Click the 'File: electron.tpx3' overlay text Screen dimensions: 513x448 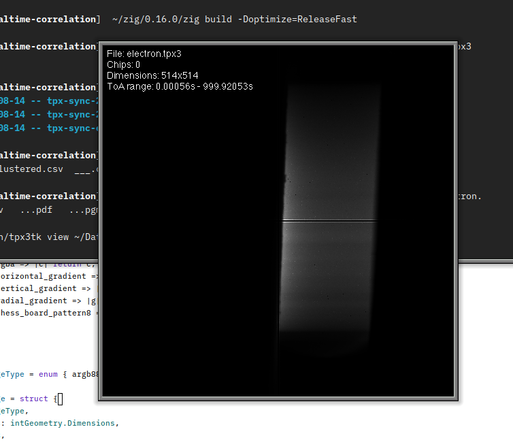[144, 54]
